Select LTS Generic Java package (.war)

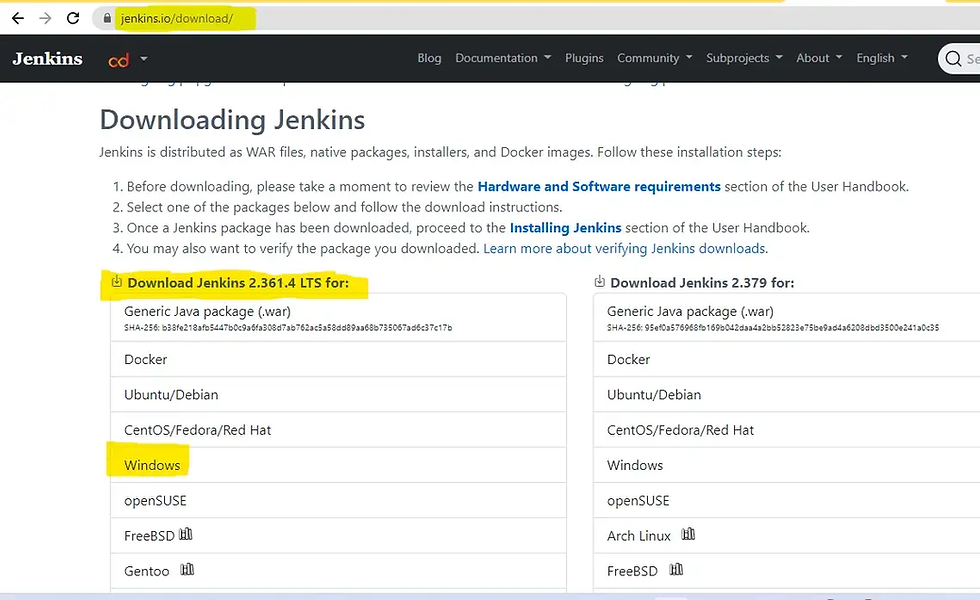(x=338, y=318)
